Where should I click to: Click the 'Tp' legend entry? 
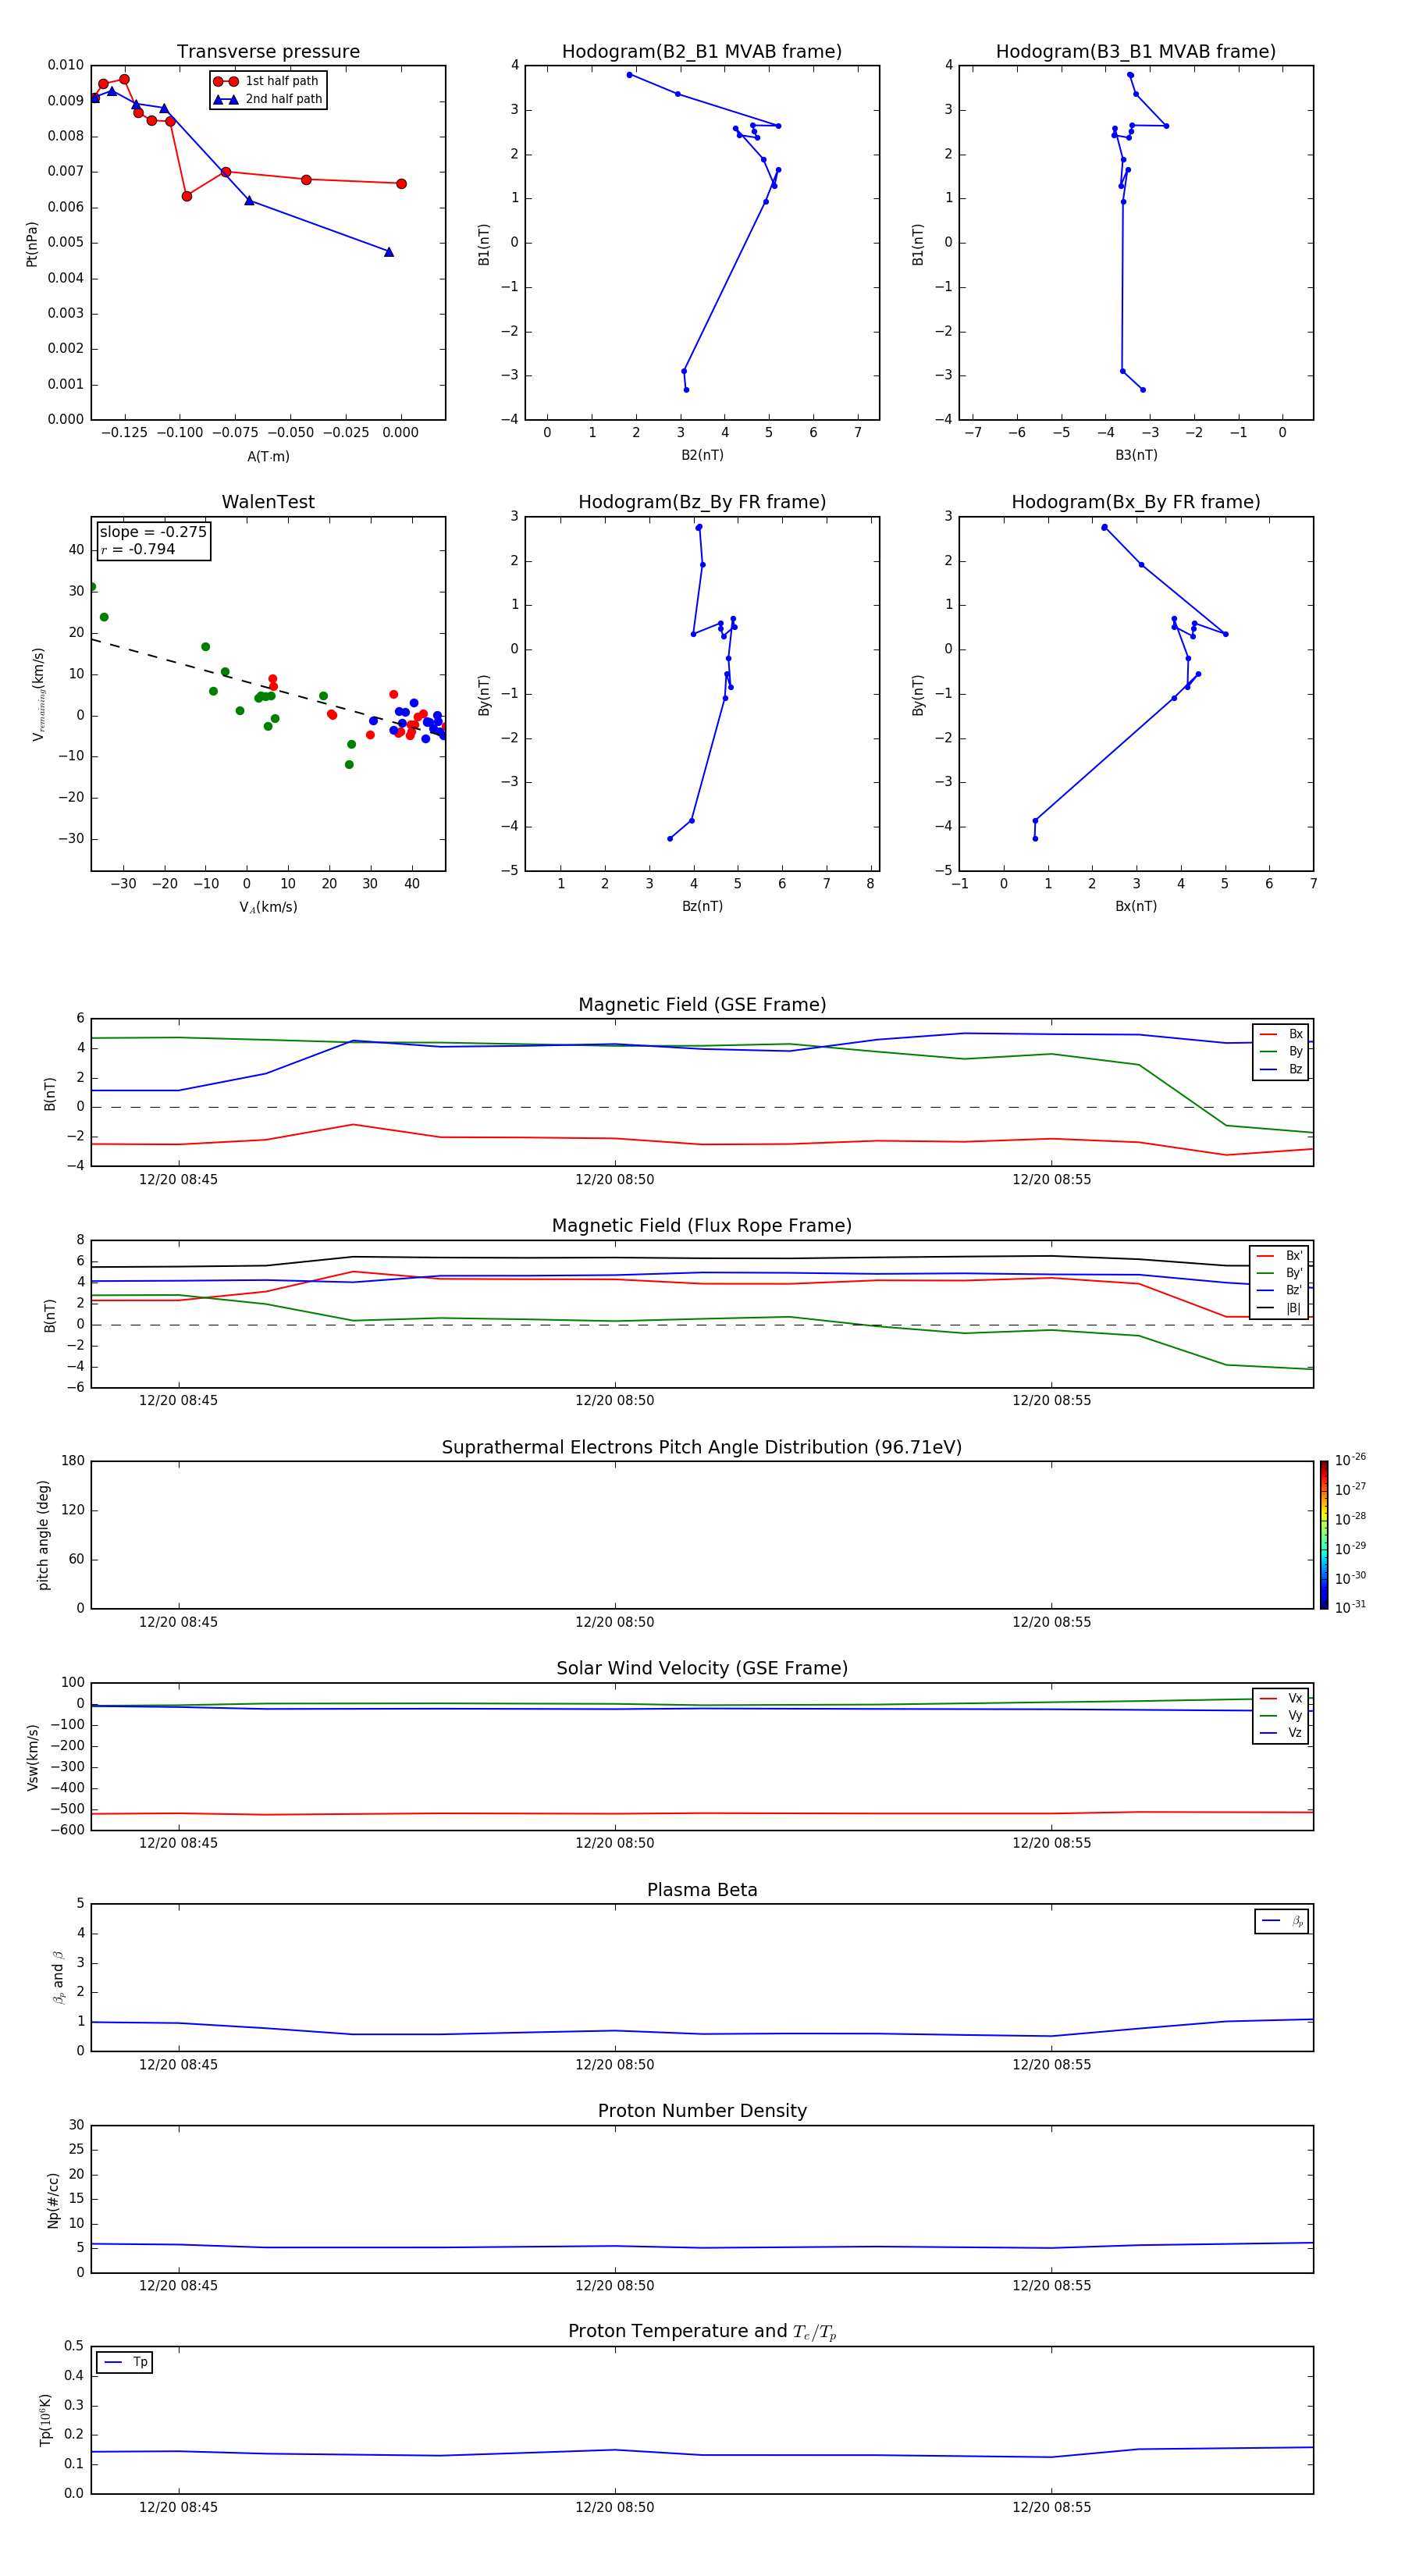tap(125, 2362)
